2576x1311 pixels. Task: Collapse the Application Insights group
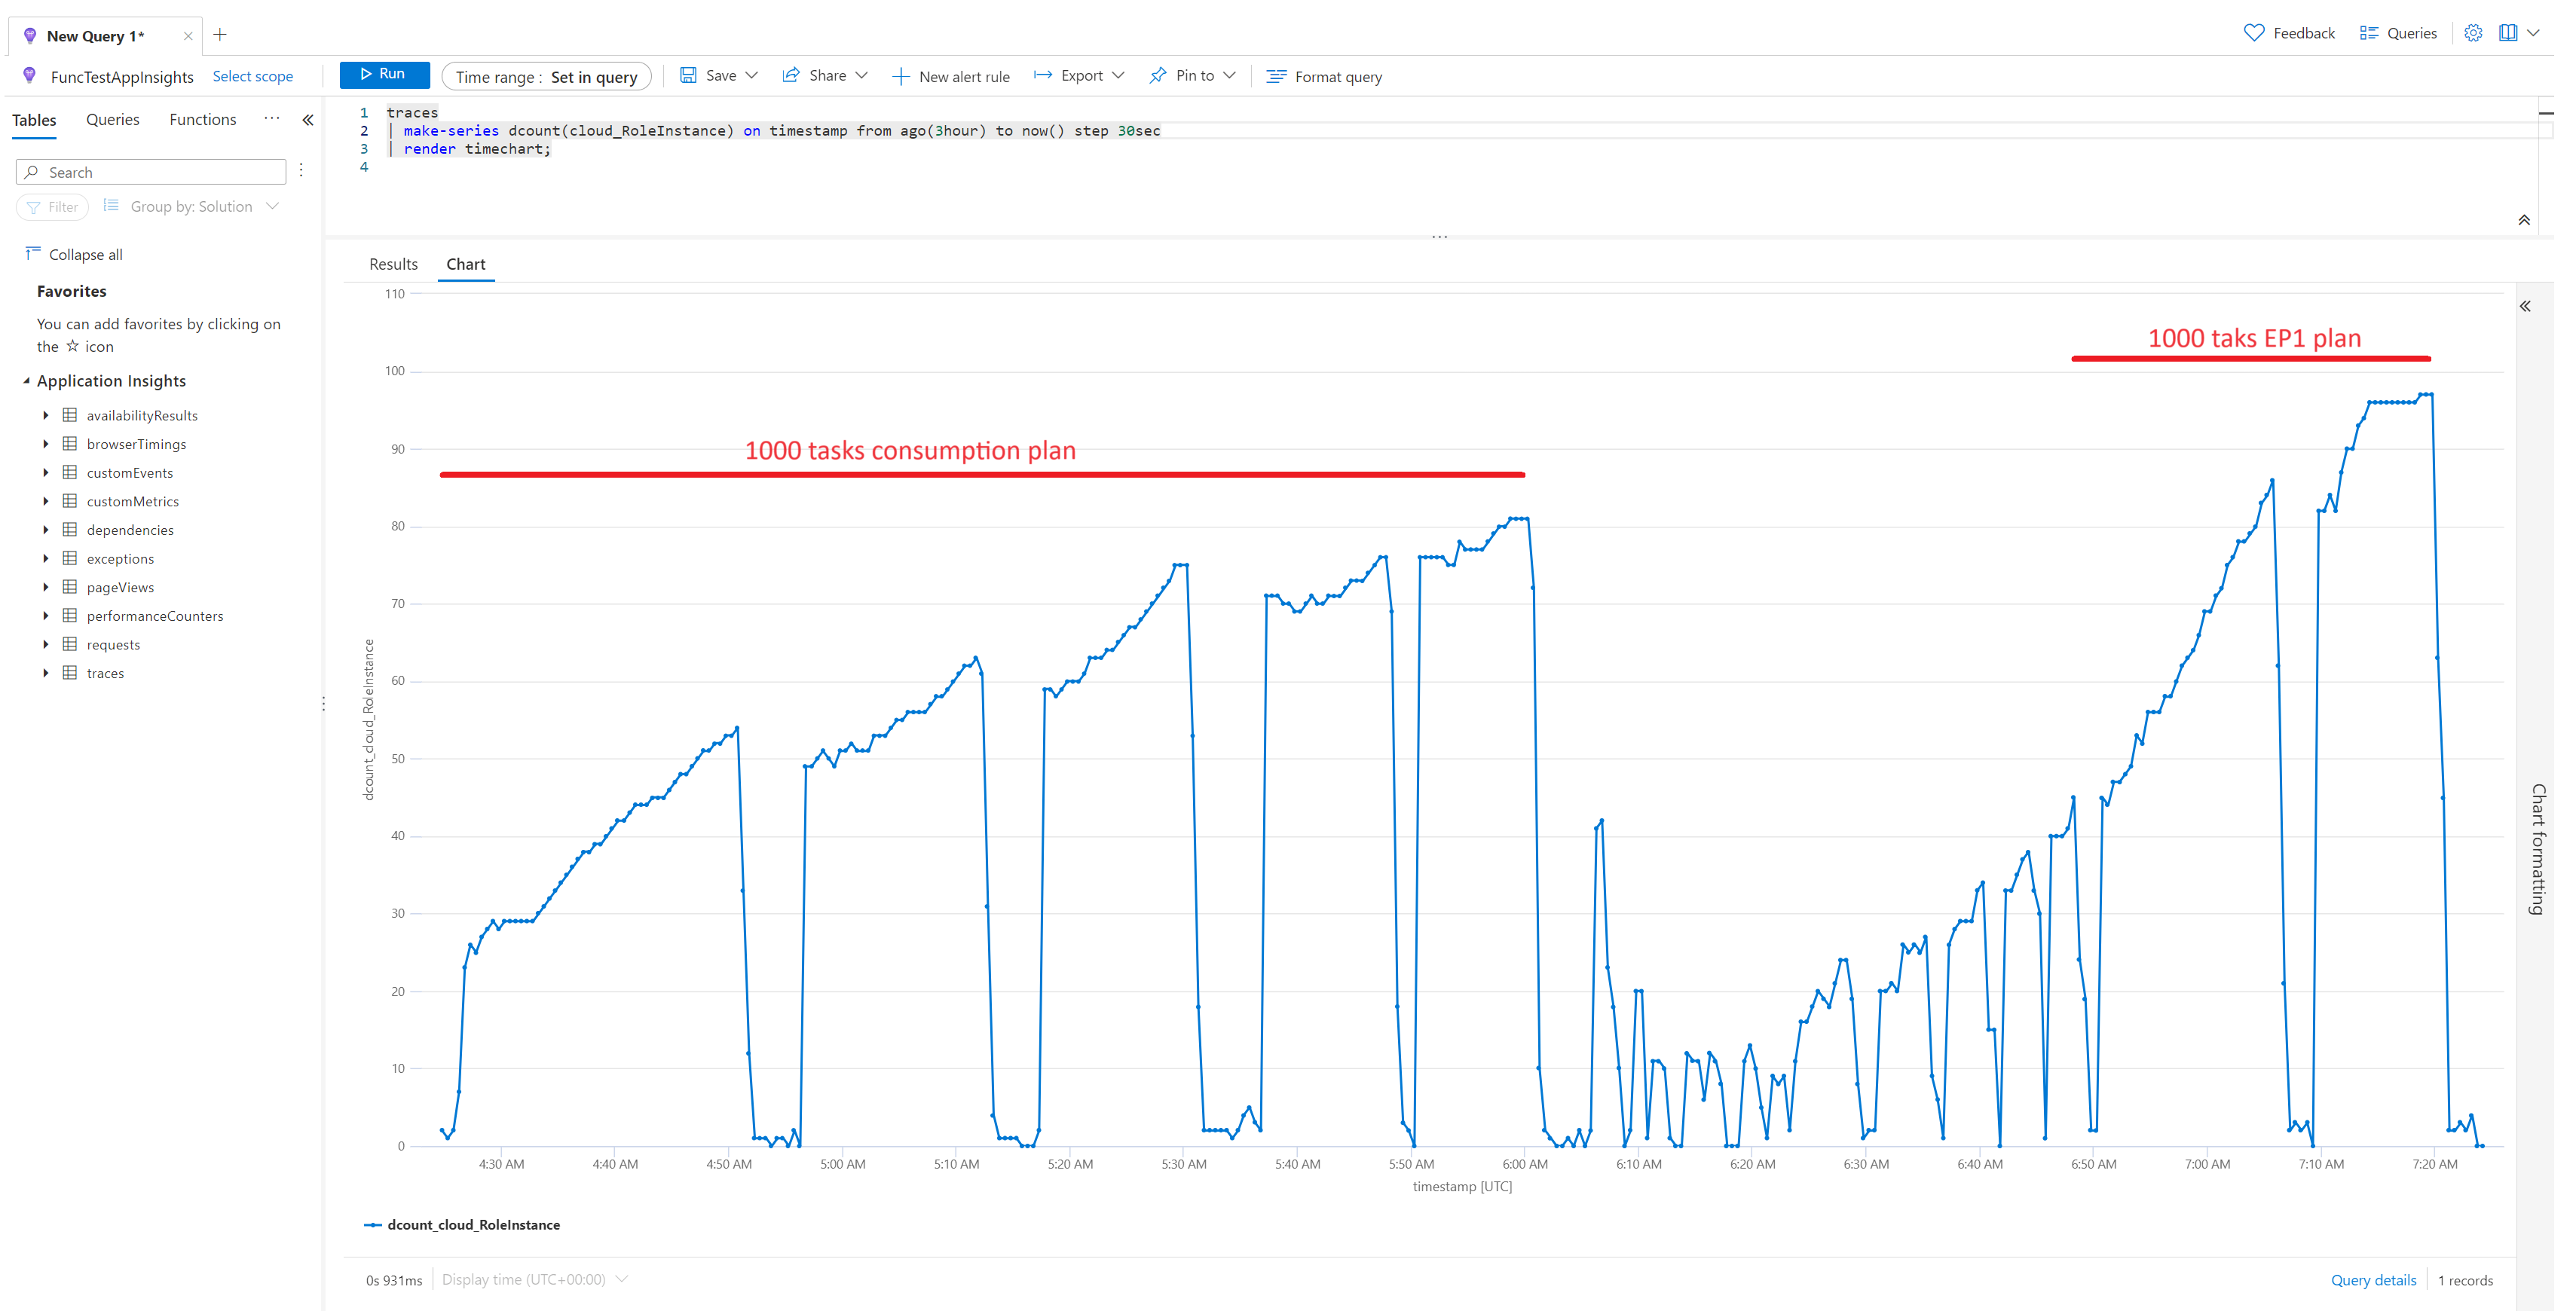coord(26,381)
